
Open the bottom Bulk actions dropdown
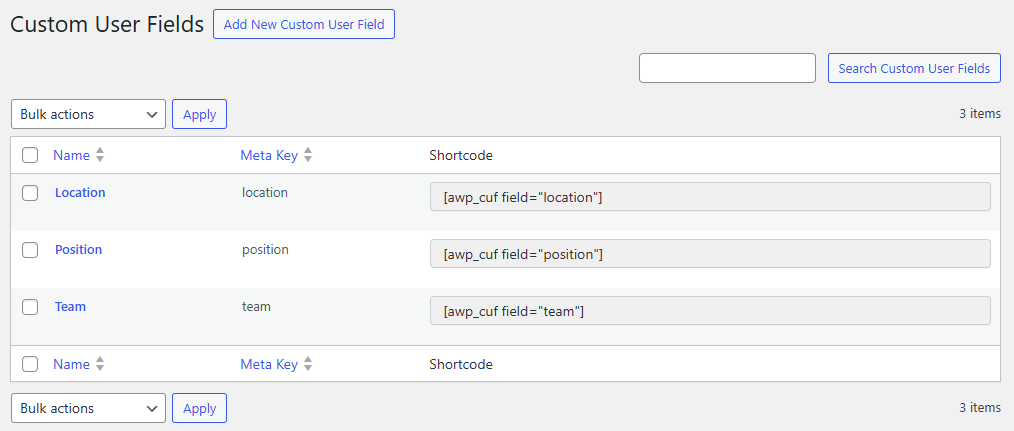coord(88,408)
